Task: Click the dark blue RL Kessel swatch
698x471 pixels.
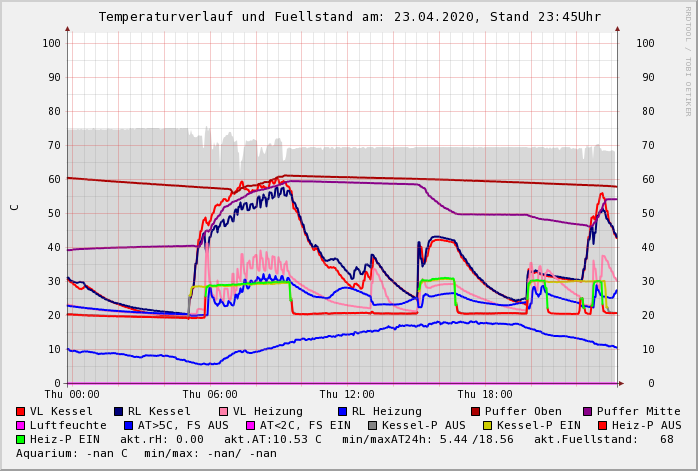Action: point(119,411)
